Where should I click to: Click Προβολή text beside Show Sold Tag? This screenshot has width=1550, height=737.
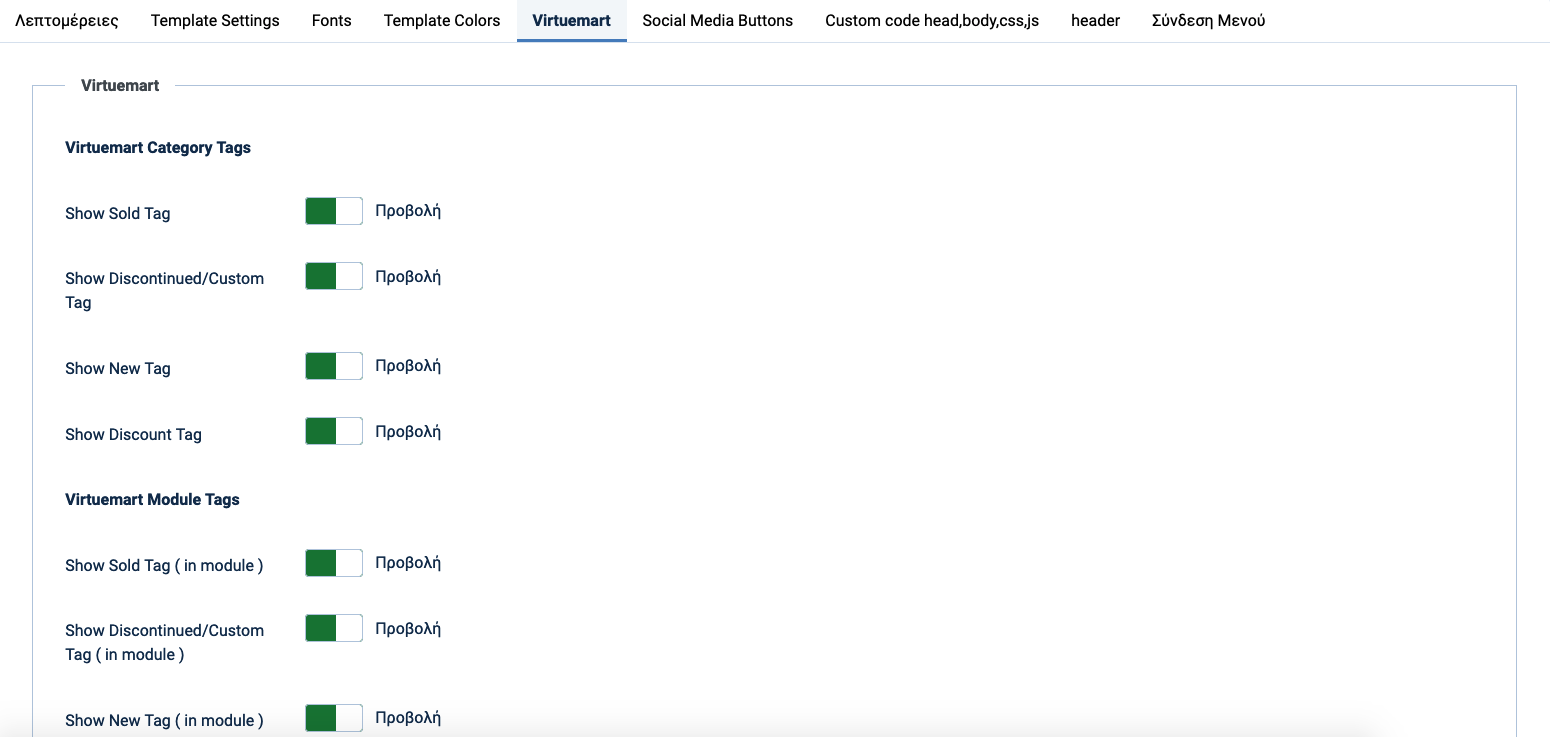pos(408,211)
